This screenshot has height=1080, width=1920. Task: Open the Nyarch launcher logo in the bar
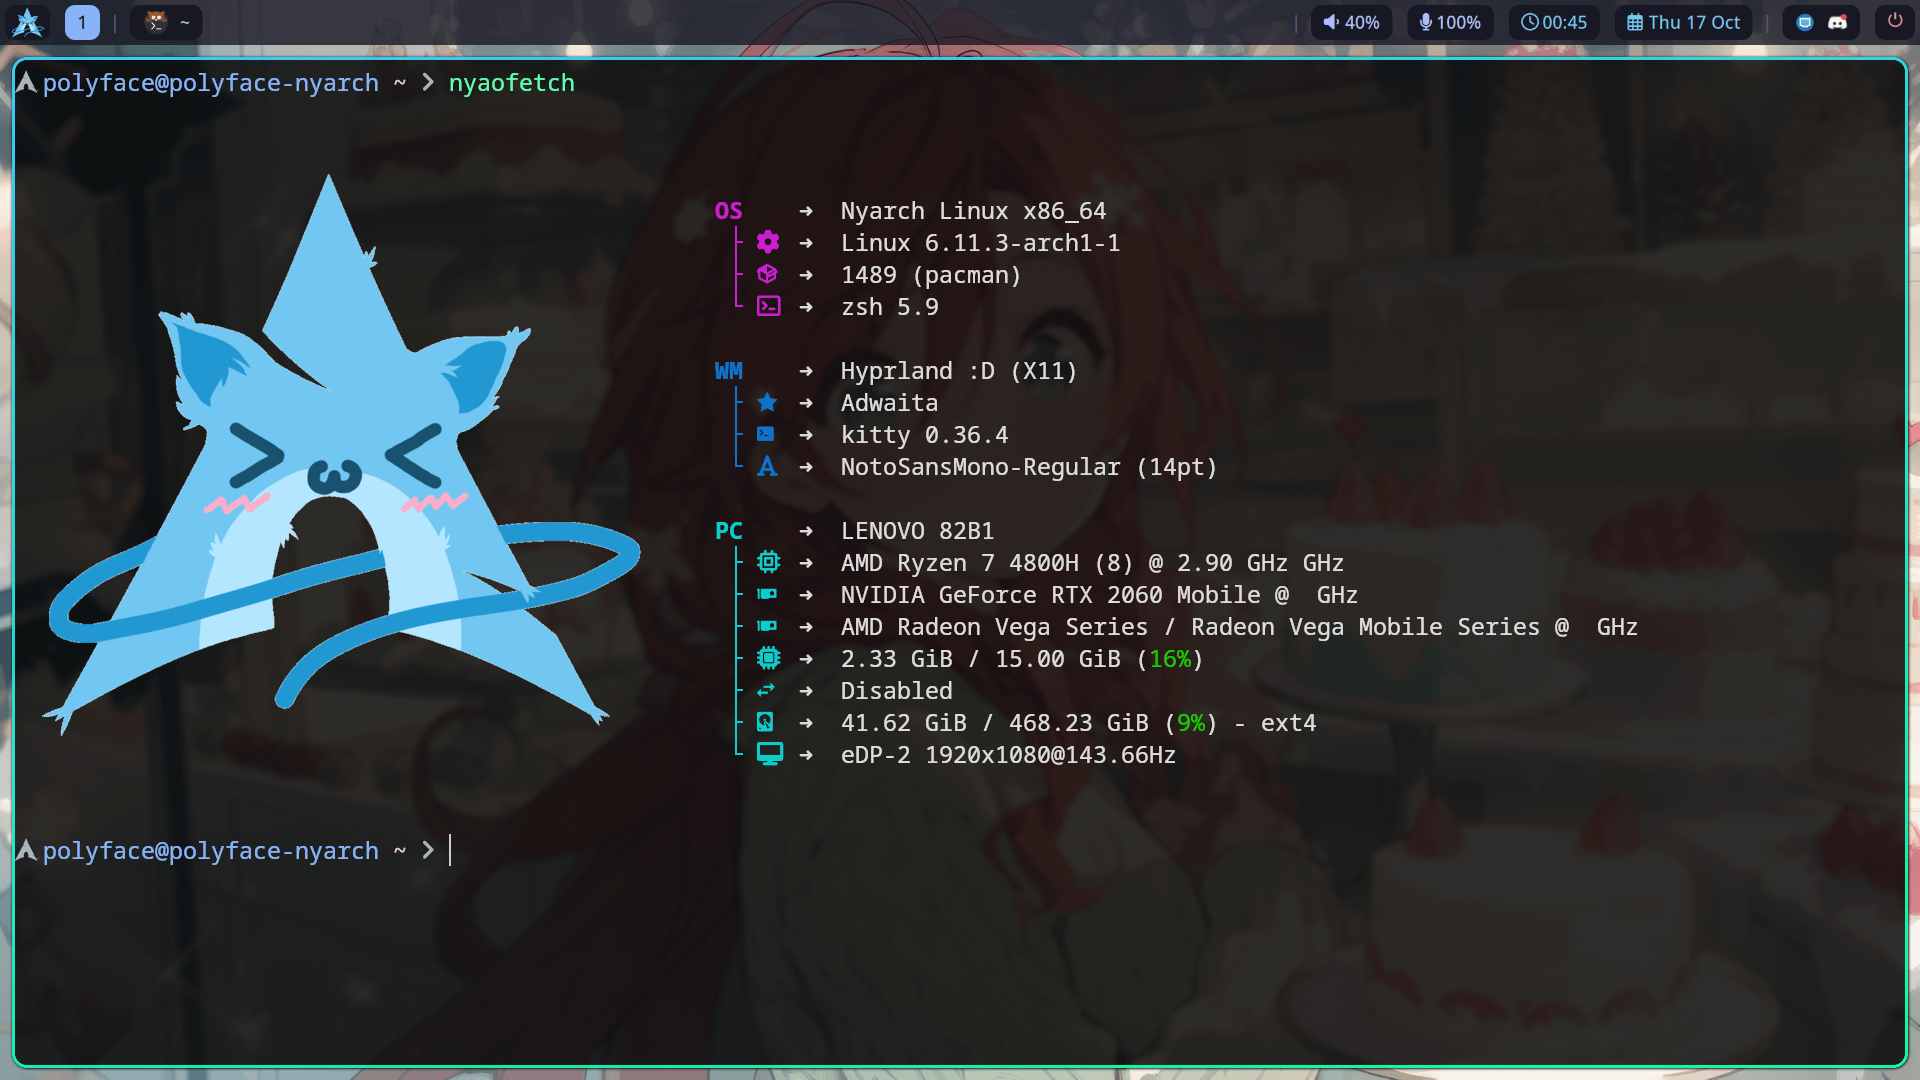[28, 22]
